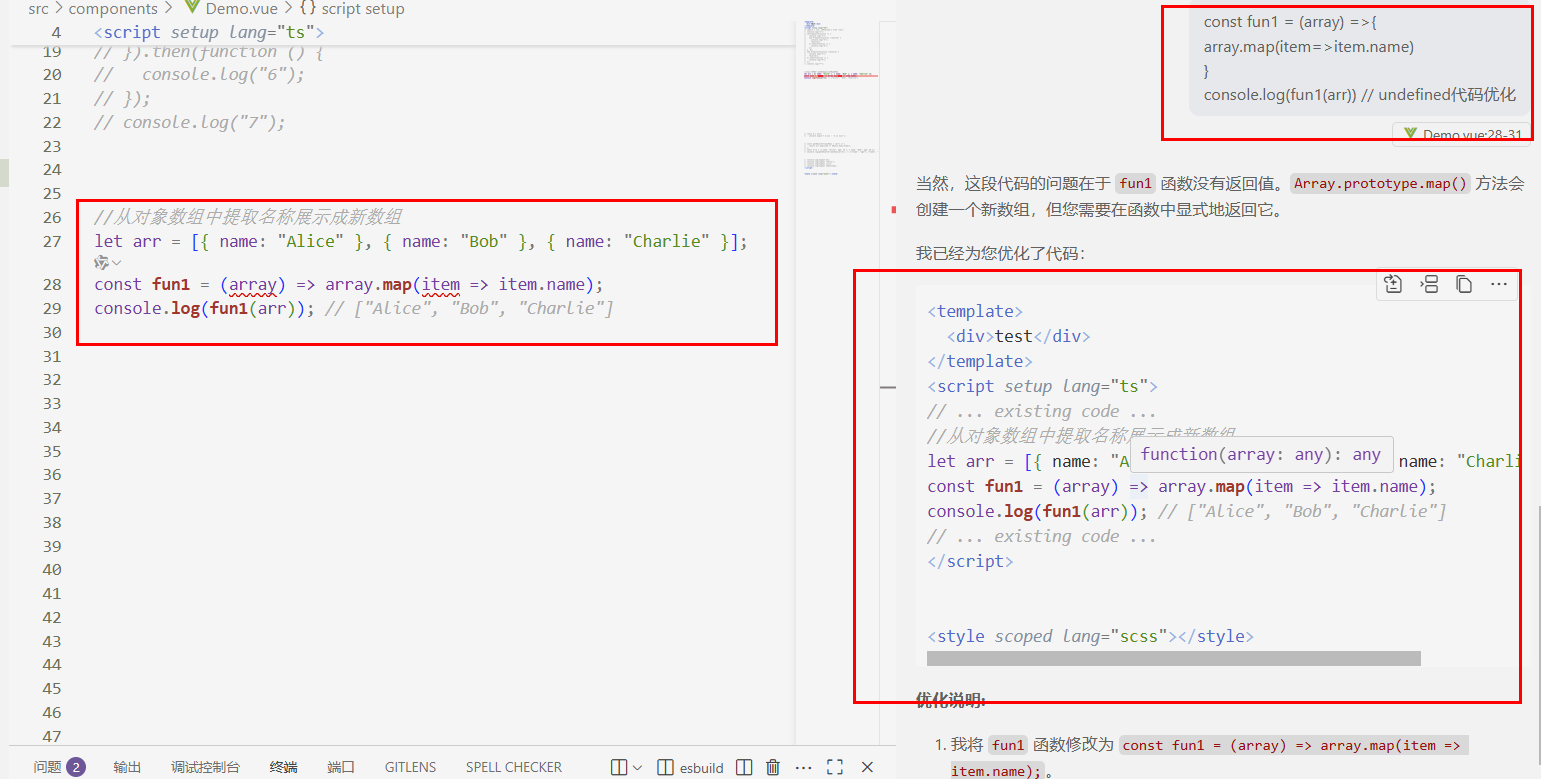Image resolution: width=1541 pixels, height=779 pixels.
Task: Close the bottom panel
Action: tap(867, 767)
